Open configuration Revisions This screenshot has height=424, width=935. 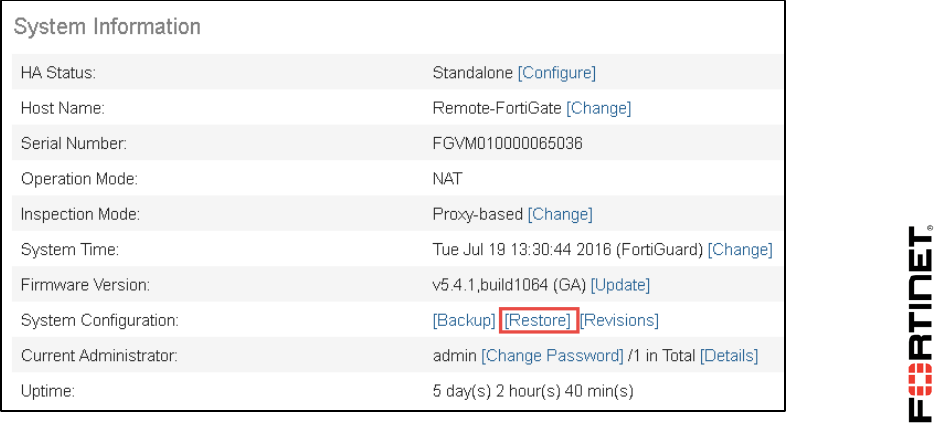coord(619,320)
